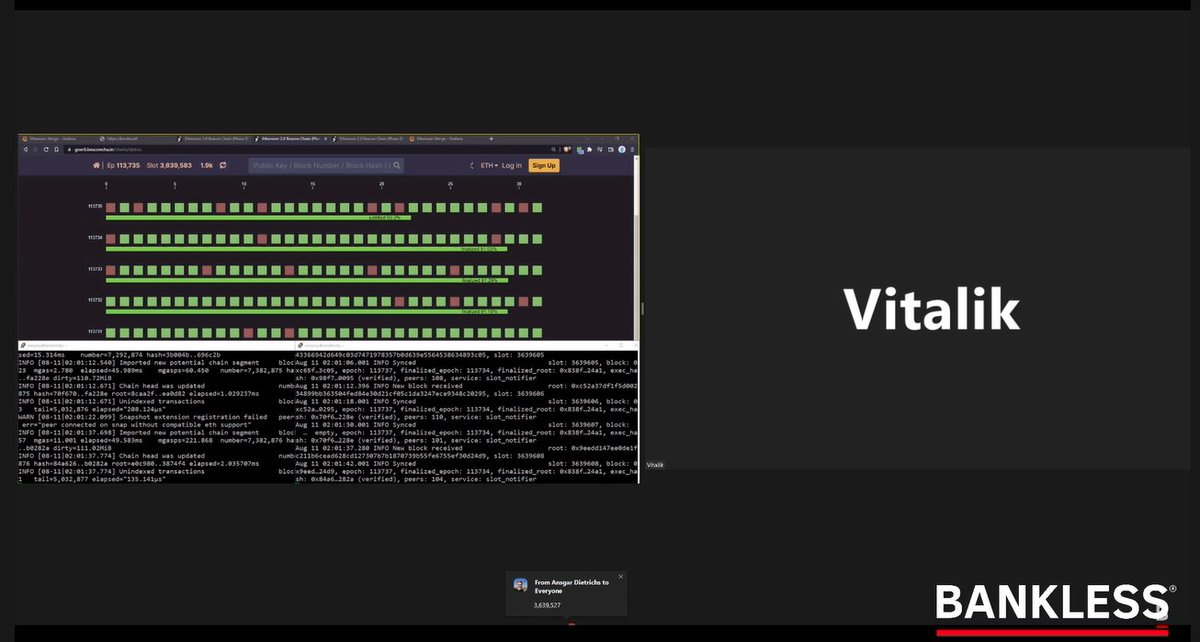Click Ansgar Dietrichs avatar in chat notification
Viewport: 1200px width, 642px height.
click(520, 584)
